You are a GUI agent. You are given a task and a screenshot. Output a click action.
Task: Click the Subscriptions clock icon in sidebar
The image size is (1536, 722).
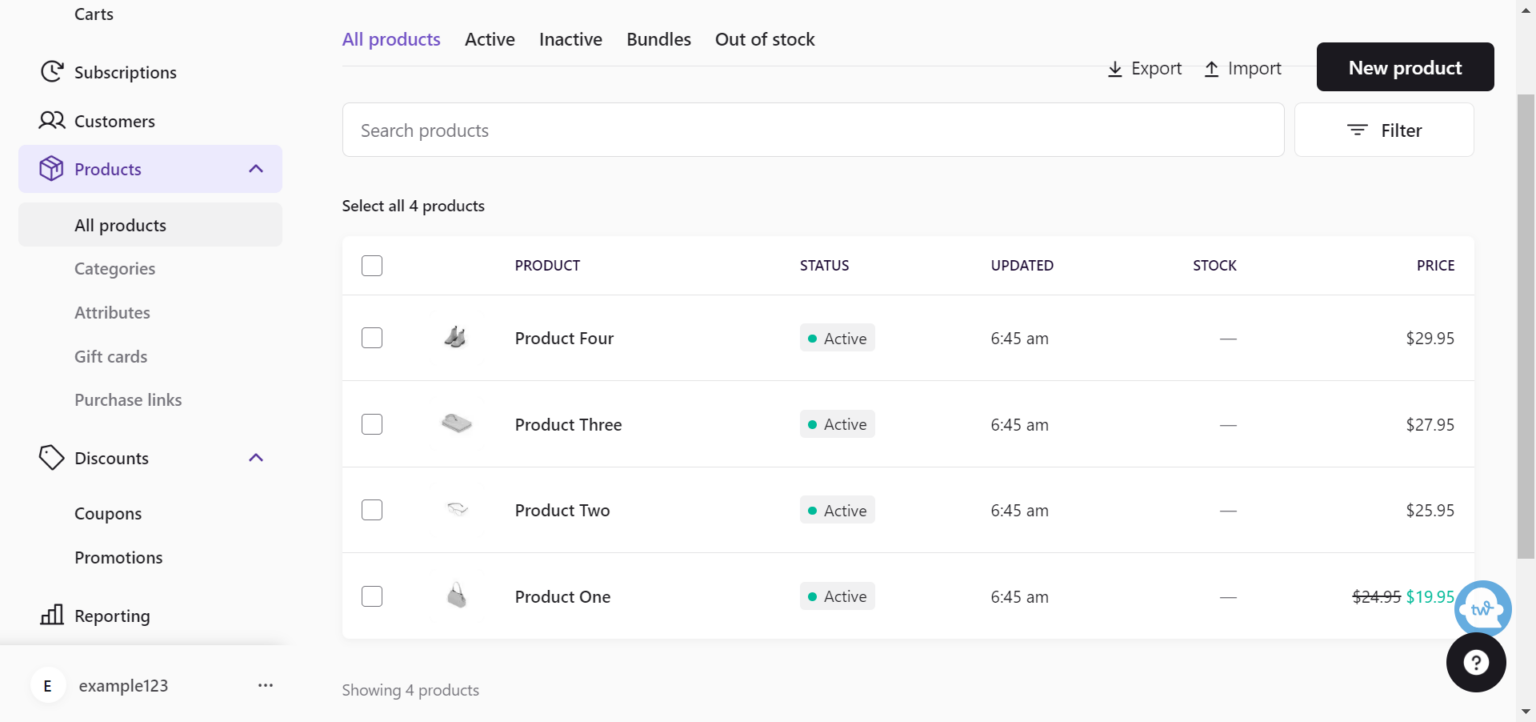point(51,72)
